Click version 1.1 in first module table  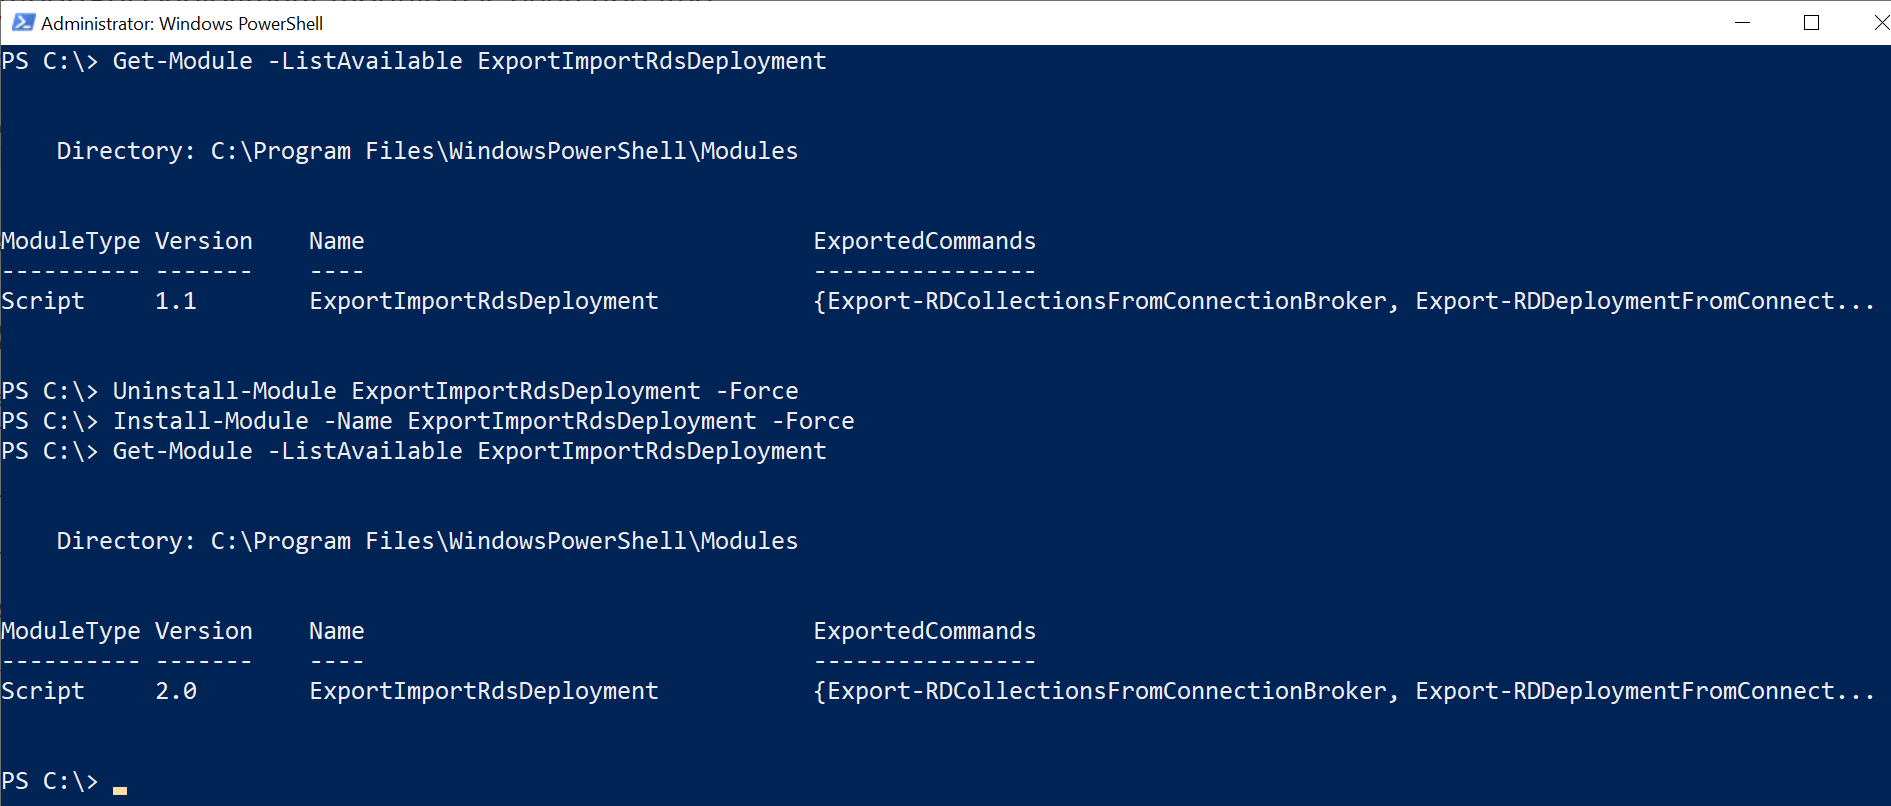tap(176, 301)
